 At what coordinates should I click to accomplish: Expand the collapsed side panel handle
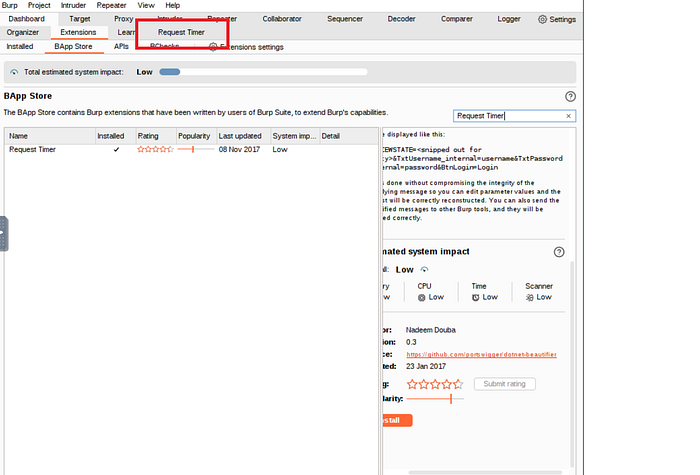(x=4, y=233)
